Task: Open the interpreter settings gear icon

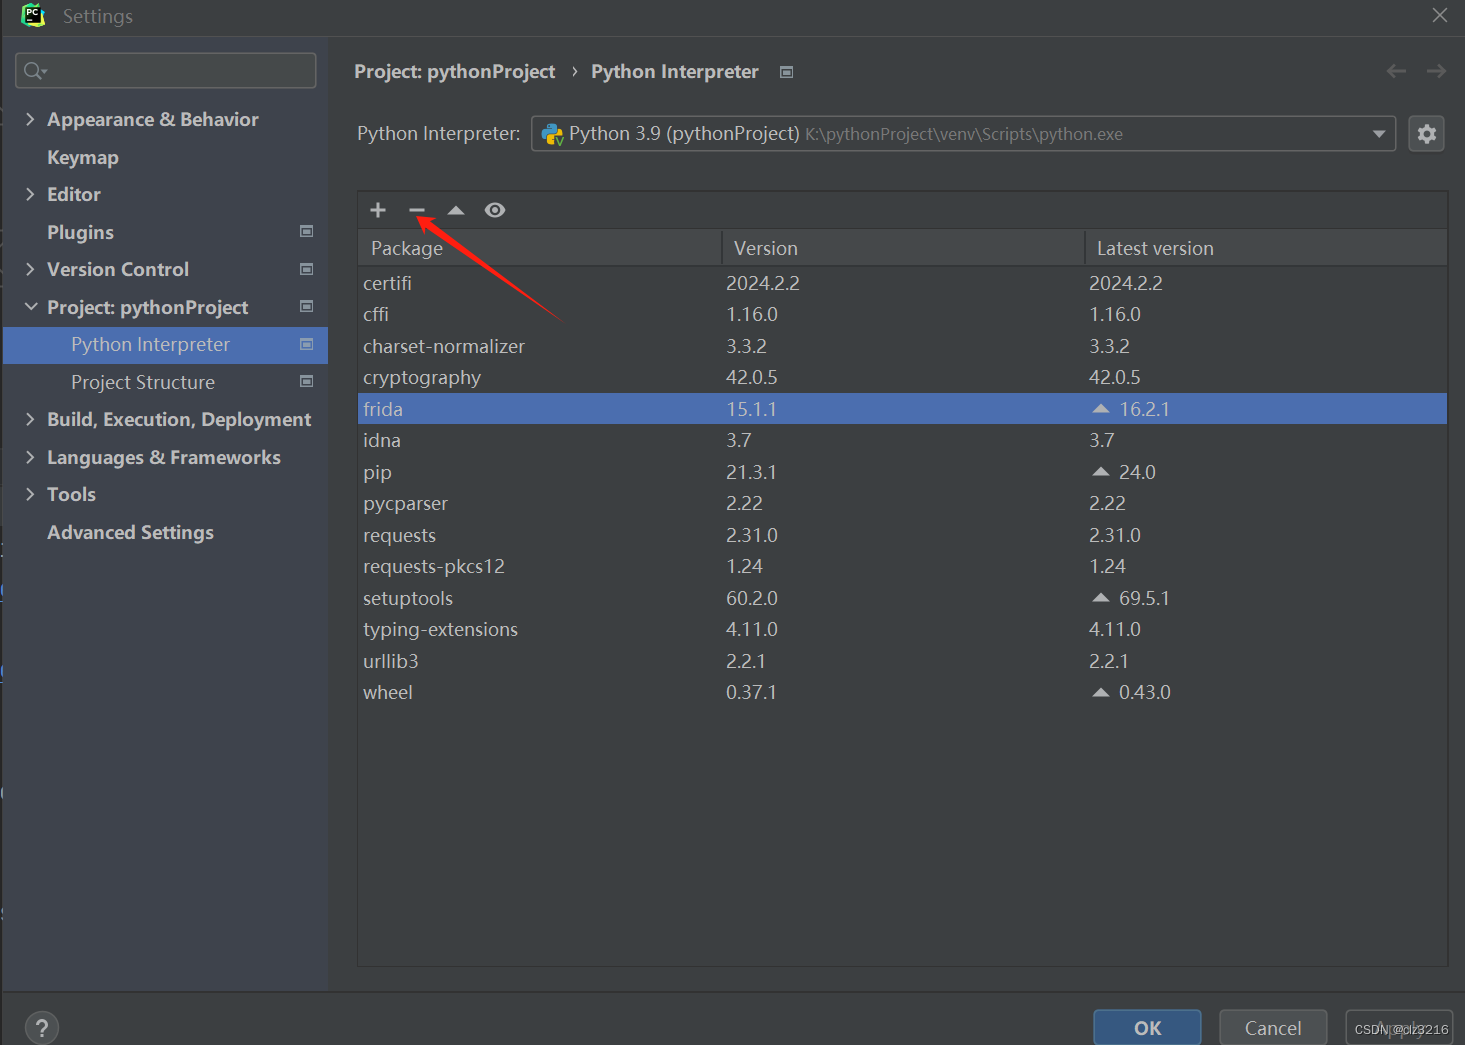Action: (1426, 133)
